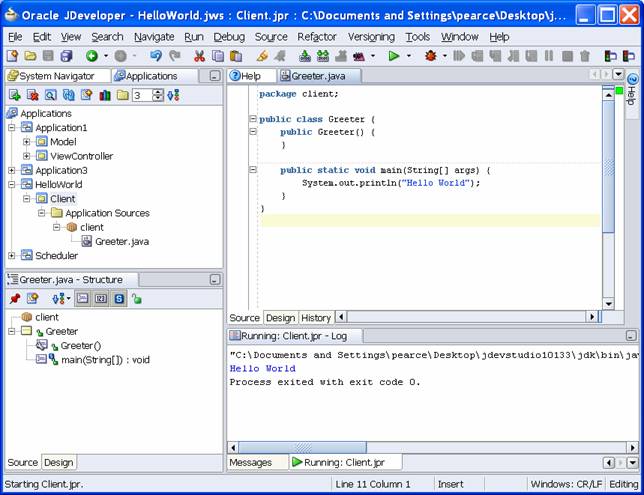Collapse the Application1 tree node
The height and width of the screenshot is (495, 644).
12,128
